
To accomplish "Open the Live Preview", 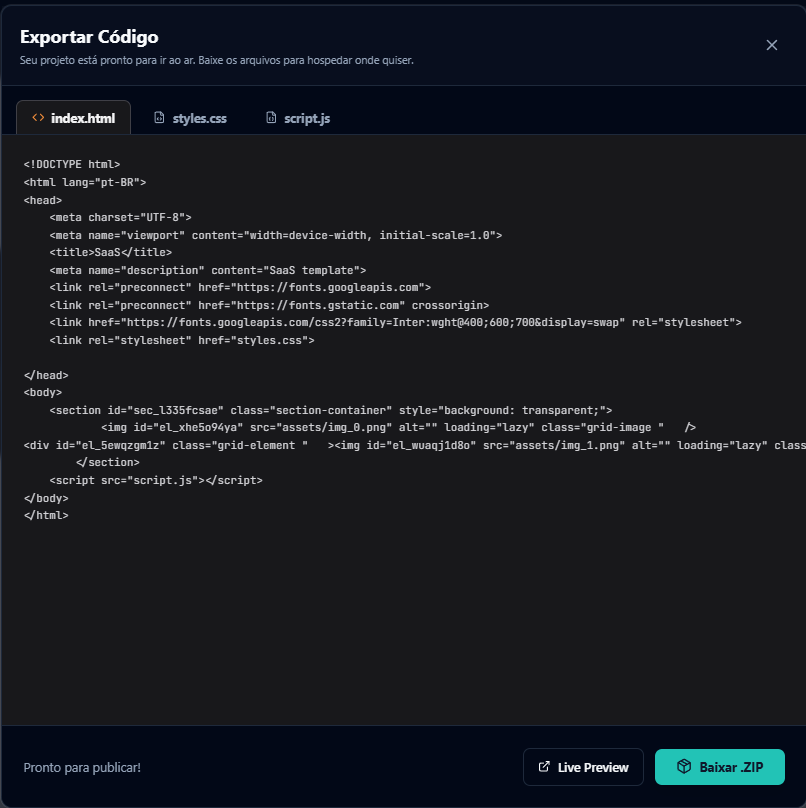I will (x=583, y=767).
